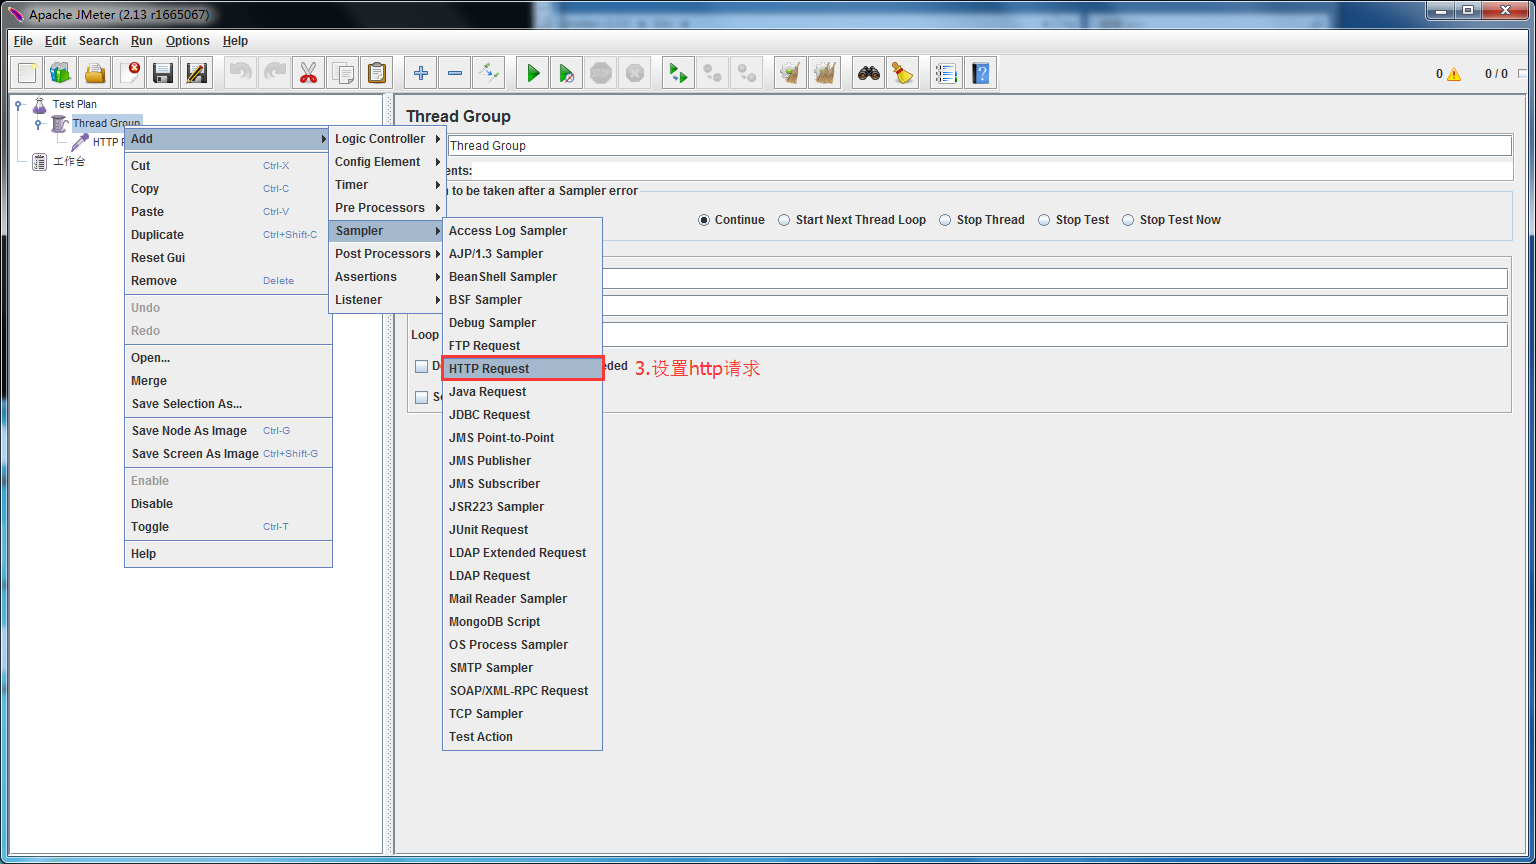
Task: Choose Reset Gui in the context menu
Action: [x=228, y=258]
